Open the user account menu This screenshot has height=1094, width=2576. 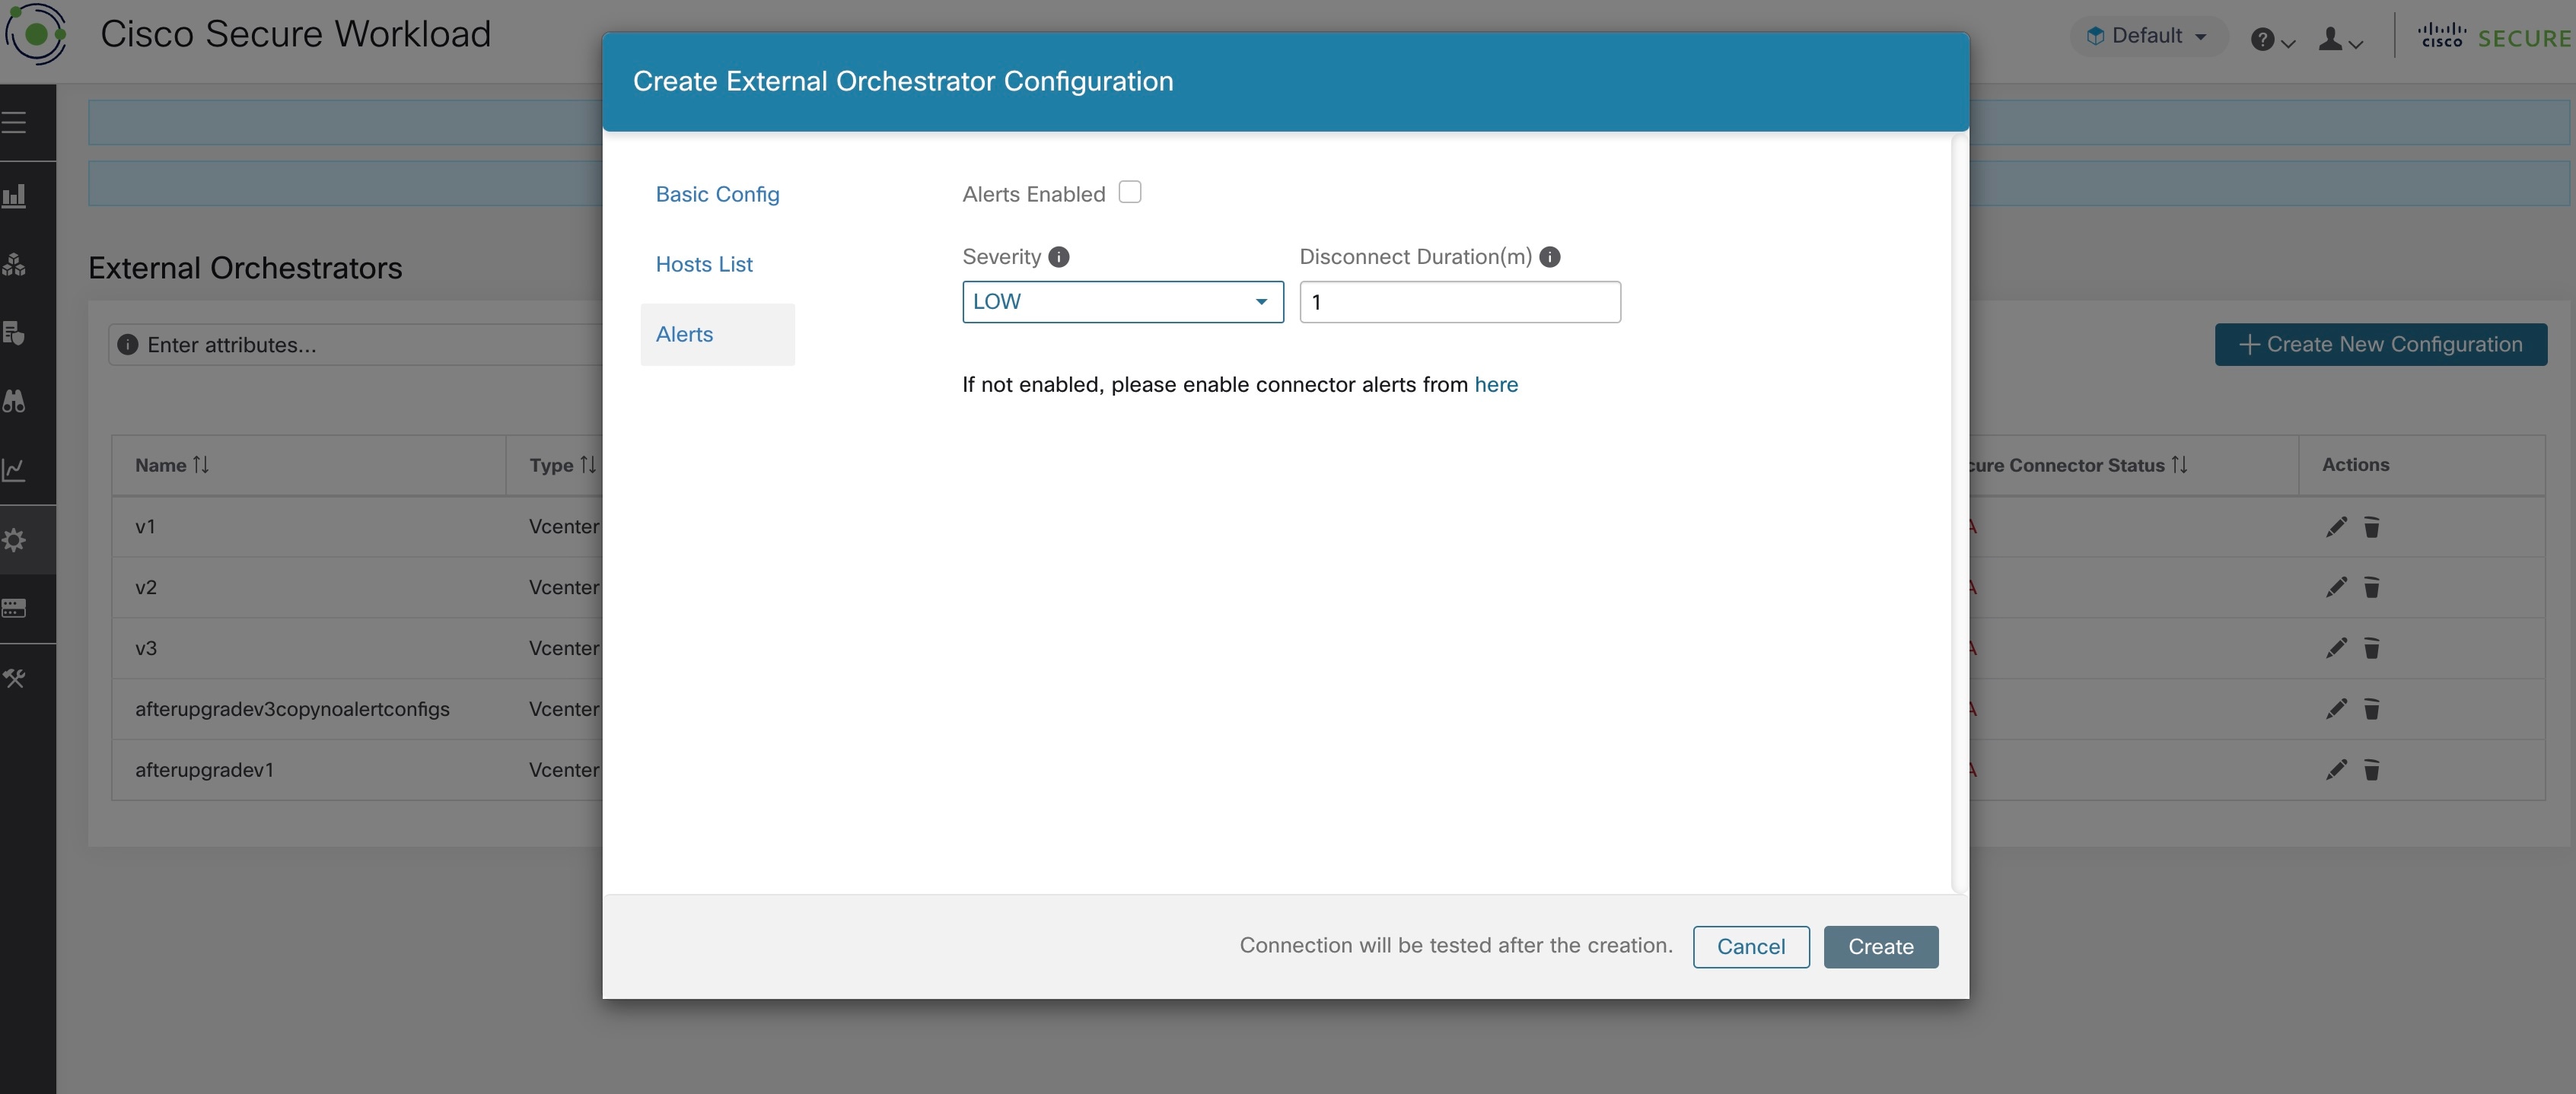tap(2340, 40)
